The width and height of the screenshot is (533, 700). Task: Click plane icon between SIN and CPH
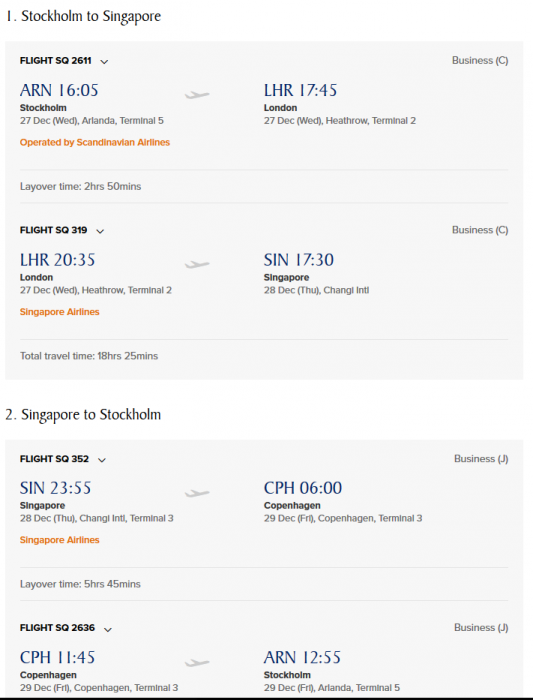(197, 493)
